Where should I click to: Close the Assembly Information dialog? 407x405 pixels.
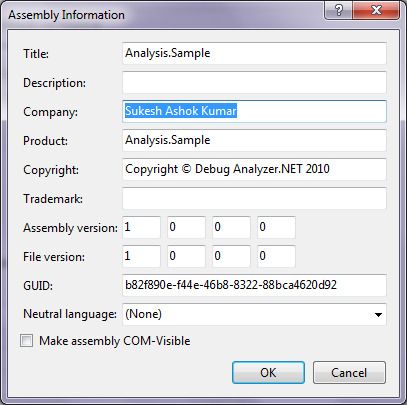(x=376, y=11)
